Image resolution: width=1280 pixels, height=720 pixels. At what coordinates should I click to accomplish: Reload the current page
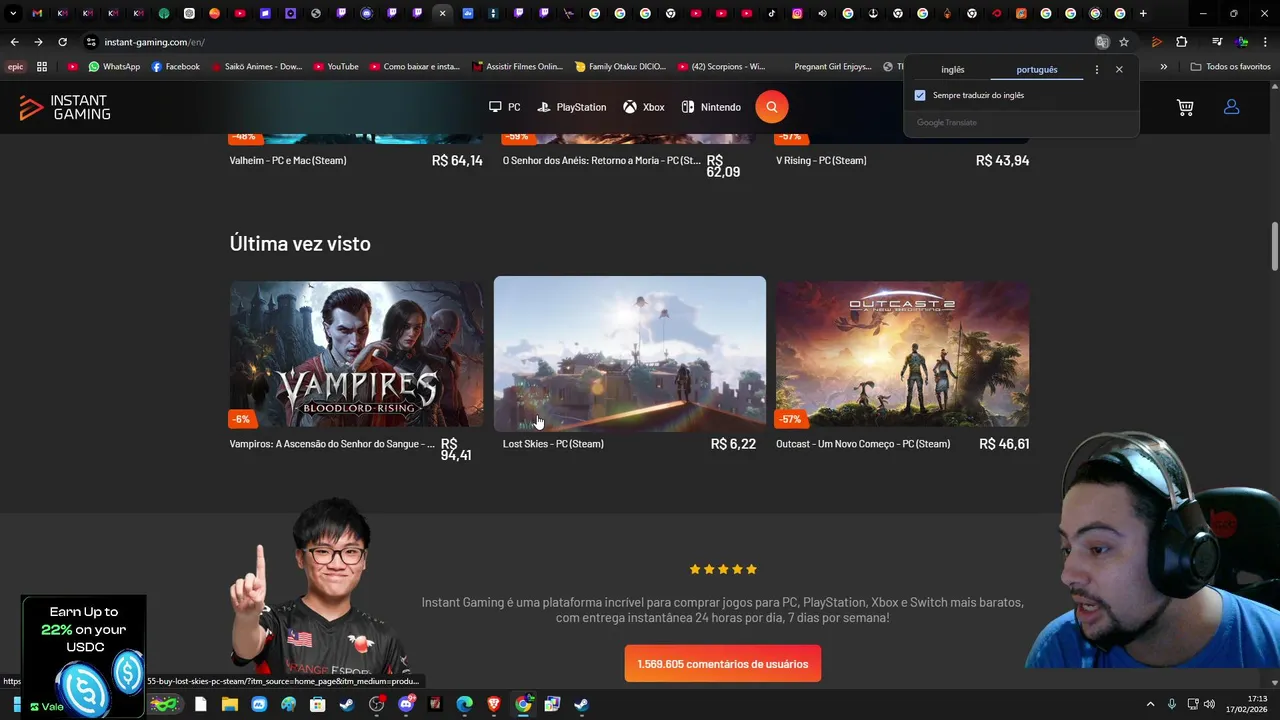click(x=62, y=42)
